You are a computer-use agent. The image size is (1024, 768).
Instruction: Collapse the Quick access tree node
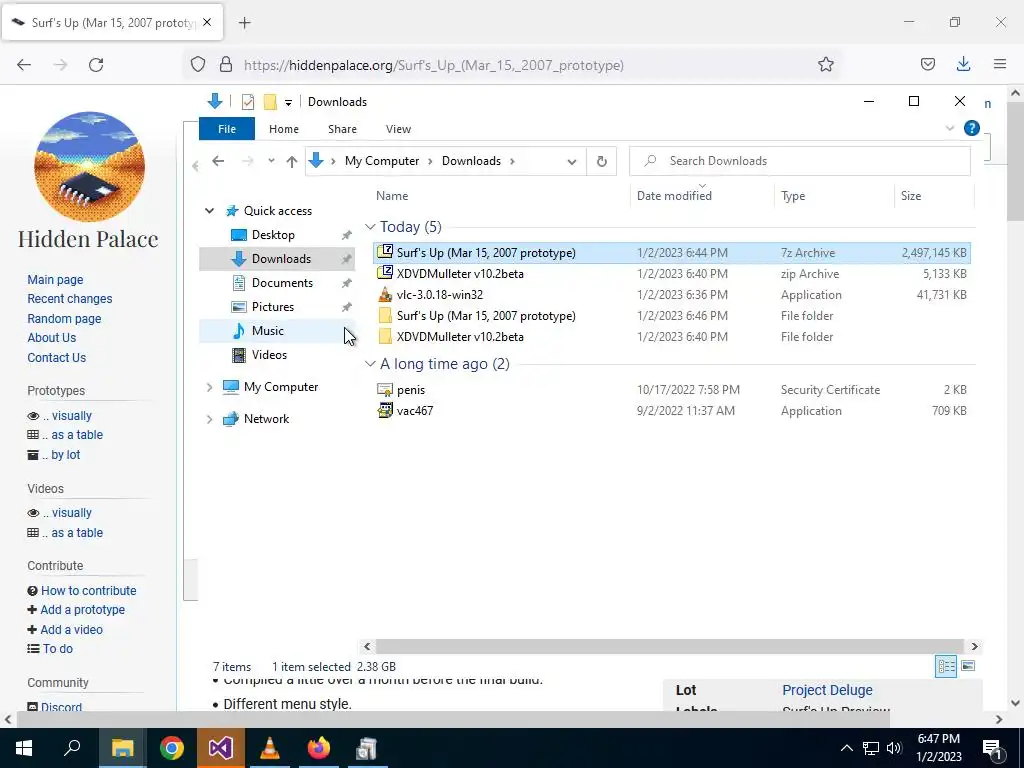(209, 211)
